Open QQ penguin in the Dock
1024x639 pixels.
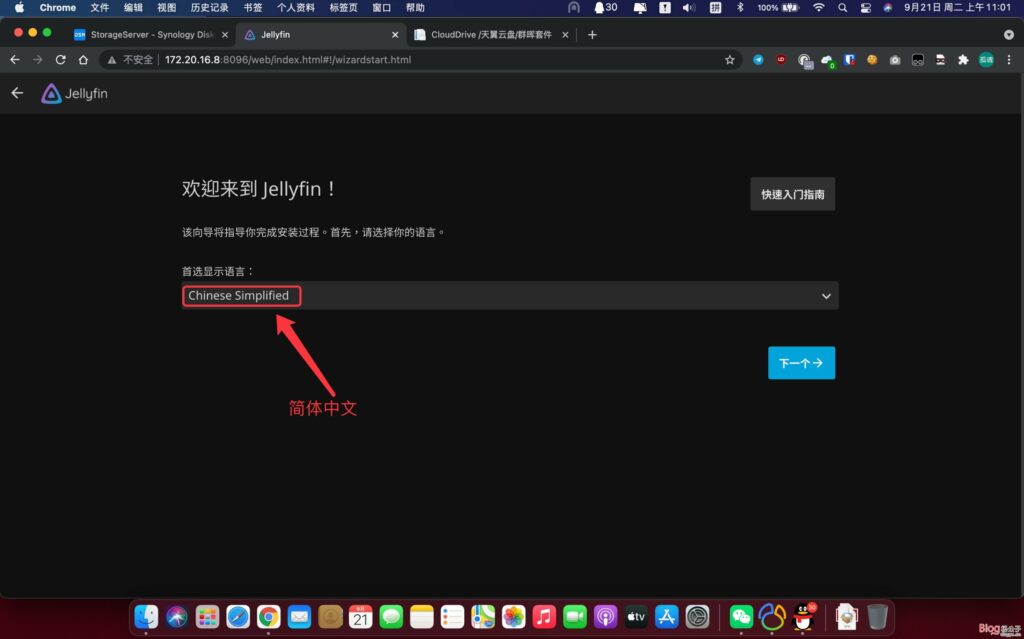[803, 616]
